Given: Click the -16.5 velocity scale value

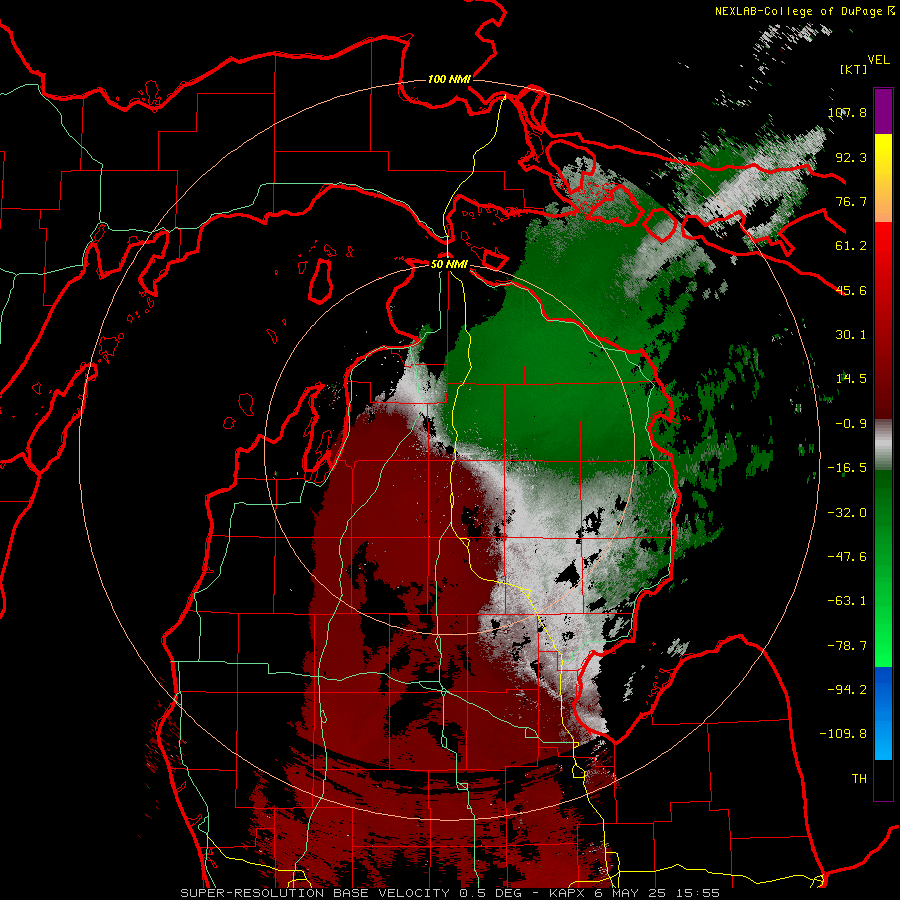Looking at the screenshot, I should point(847,468).
